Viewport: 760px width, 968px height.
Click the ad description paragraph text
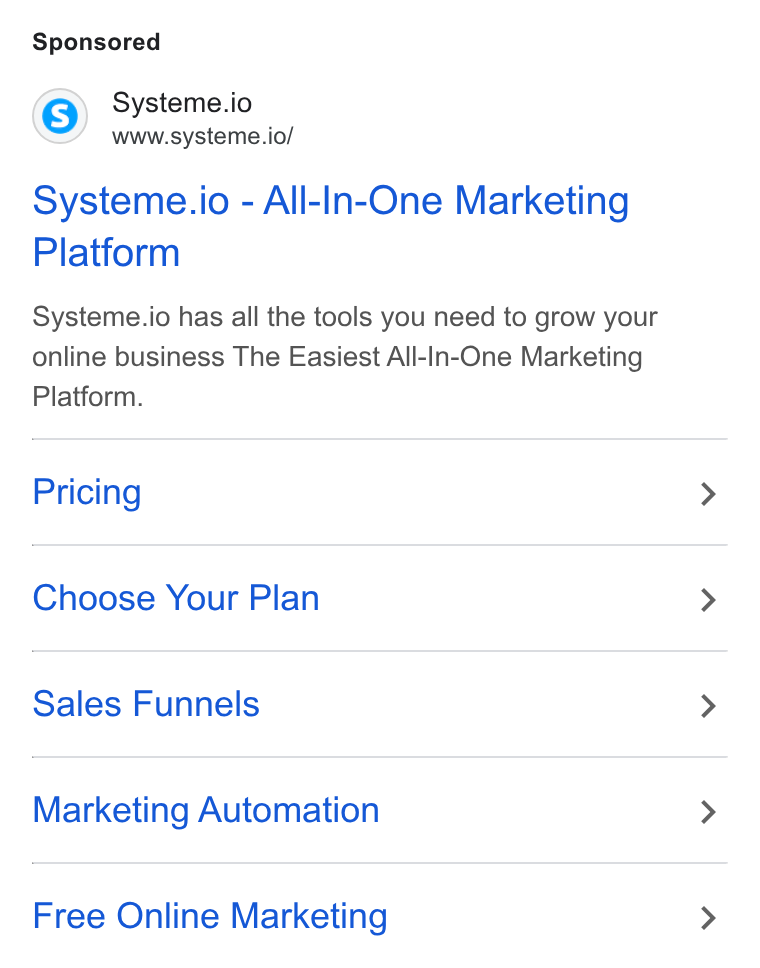[345, 357]
